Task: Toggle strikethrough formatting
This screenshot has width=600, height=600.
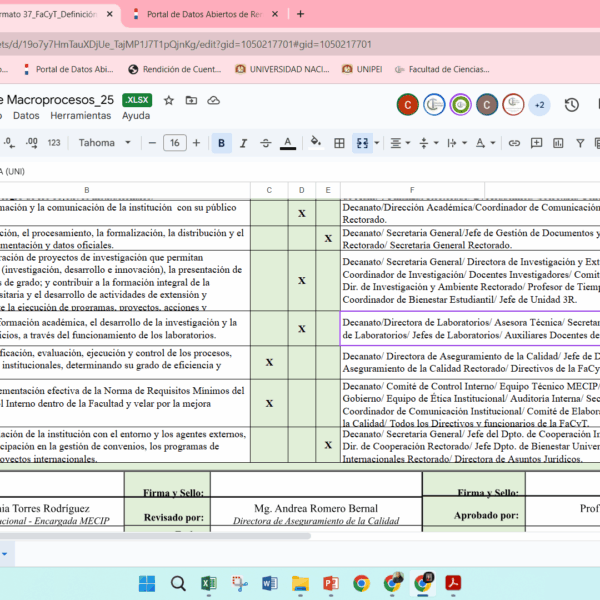Action: pos(265,143)
